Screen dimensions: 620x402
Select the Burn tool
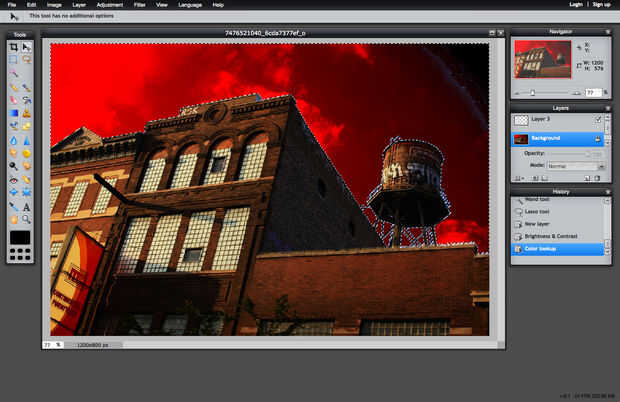tap(26, 166)
